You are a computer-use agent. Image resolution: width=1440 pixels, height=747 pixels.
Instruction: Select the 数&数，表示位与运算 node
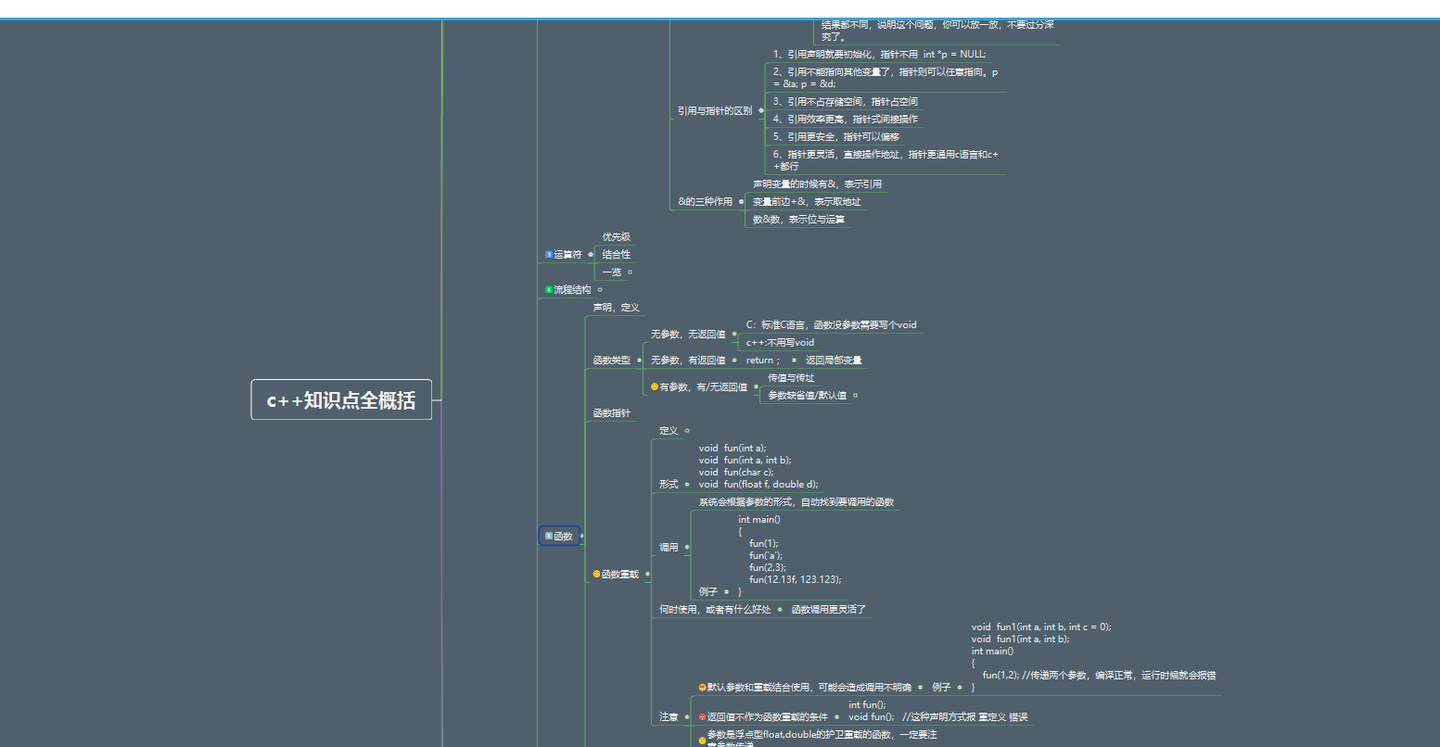click(799, 219)
